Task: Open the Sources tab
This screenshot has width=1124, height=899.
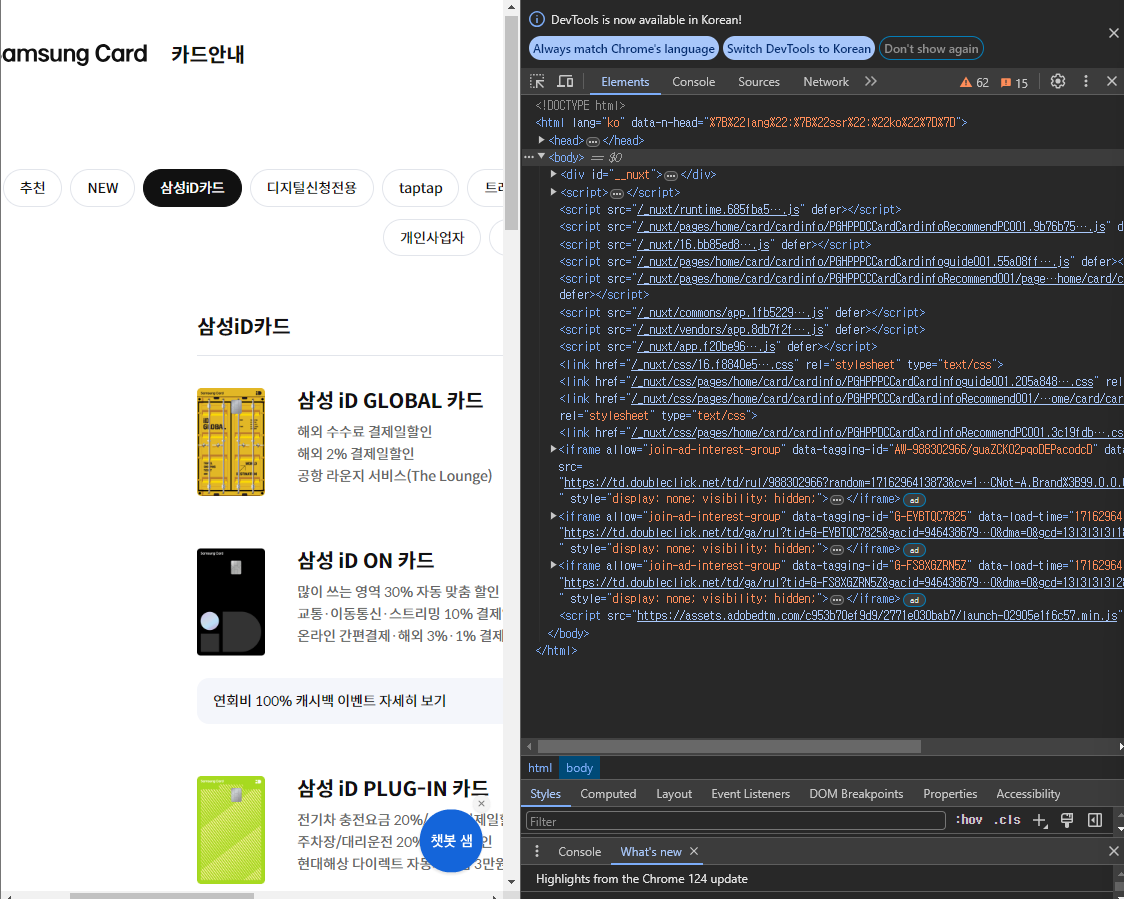Action: click(758, 82)
